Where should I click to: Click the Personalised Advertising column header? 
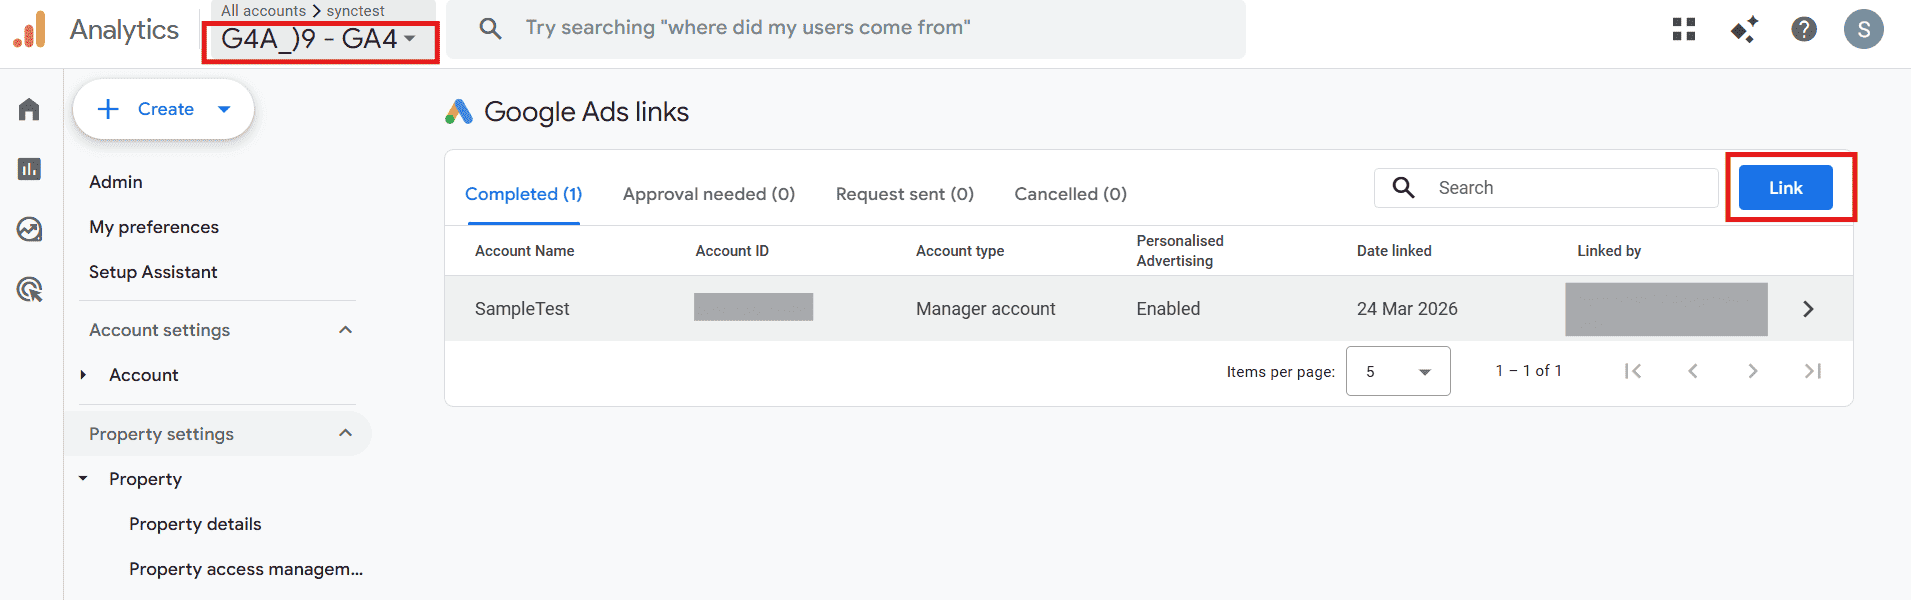tap(1180, 251)
